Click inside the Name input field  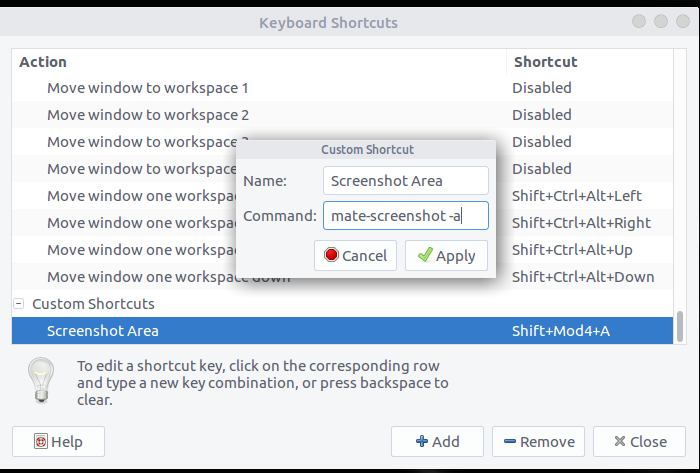(406, 181)
